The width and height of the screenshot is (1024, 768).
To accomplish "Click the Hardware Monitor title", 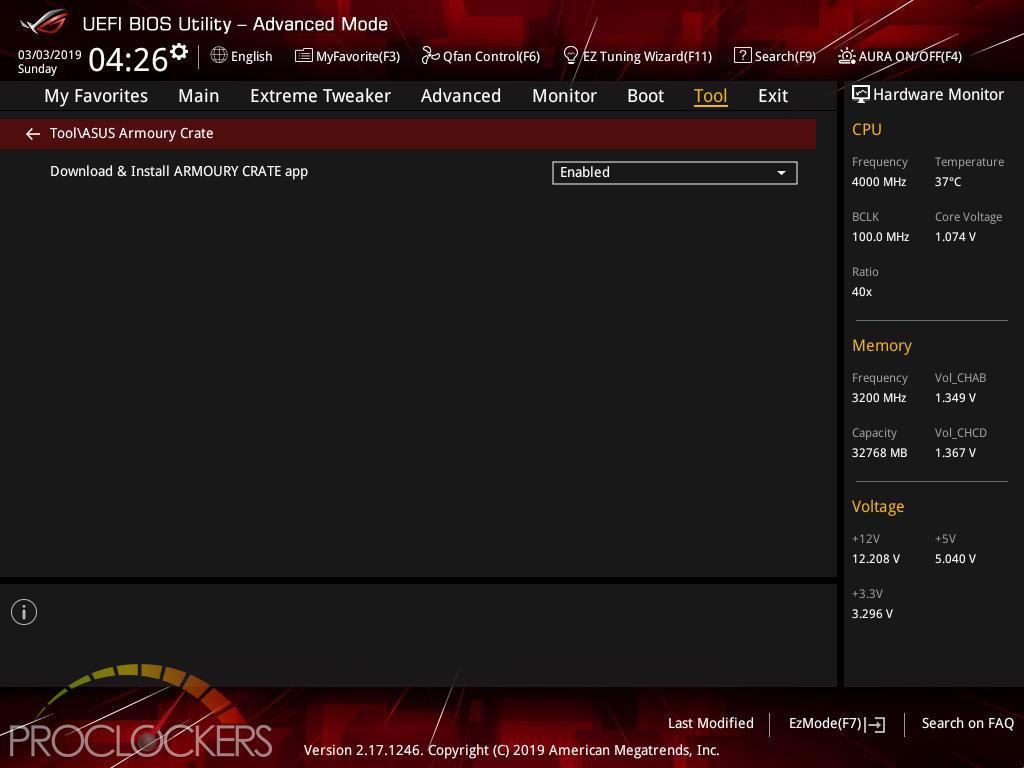I will click(x=938, y=95).
